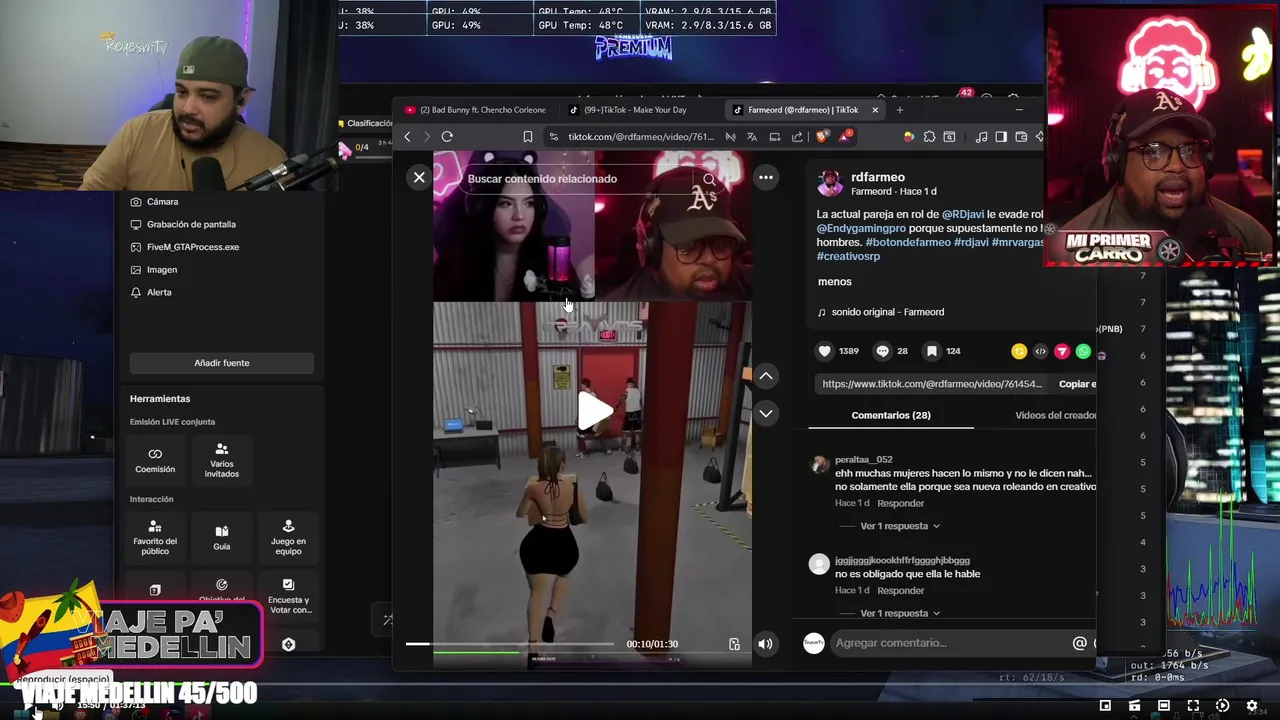Click rdfarmeo profile avatar
1280x720 pixels.
coord(829,182)
